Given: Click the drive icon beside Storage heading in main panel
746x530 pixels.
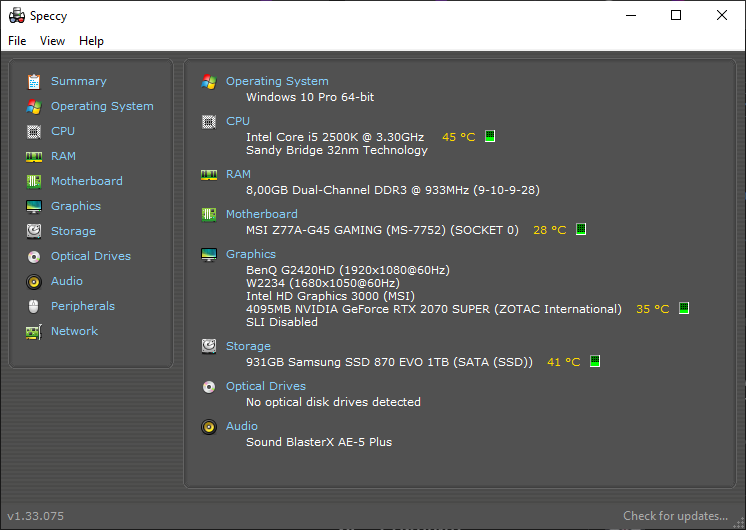Looking at the screenshot, I should click(209, 346).
